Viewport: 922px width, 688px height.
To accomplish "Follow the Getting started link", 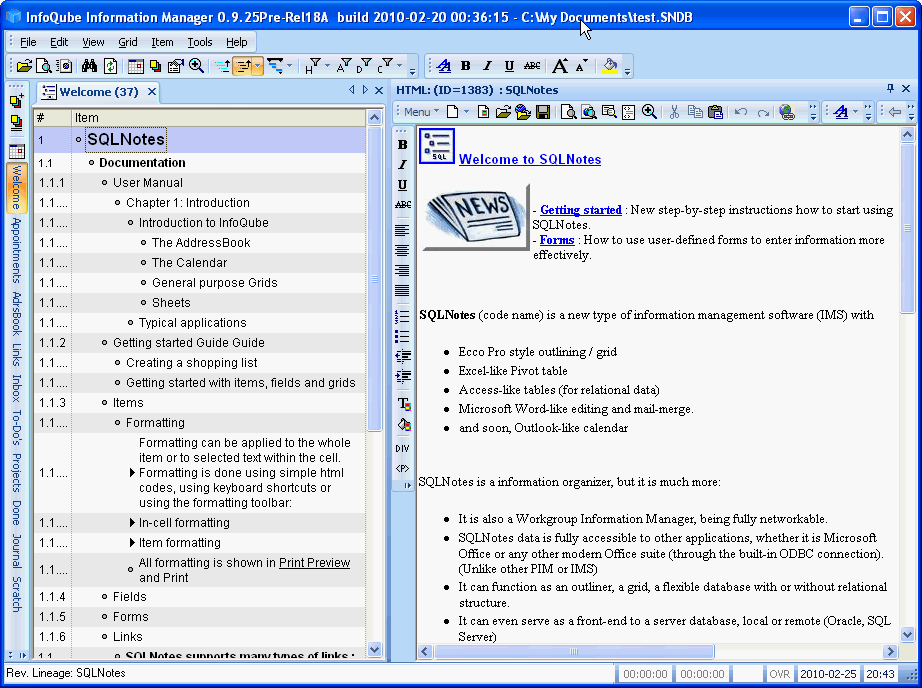I will [580, 210].
